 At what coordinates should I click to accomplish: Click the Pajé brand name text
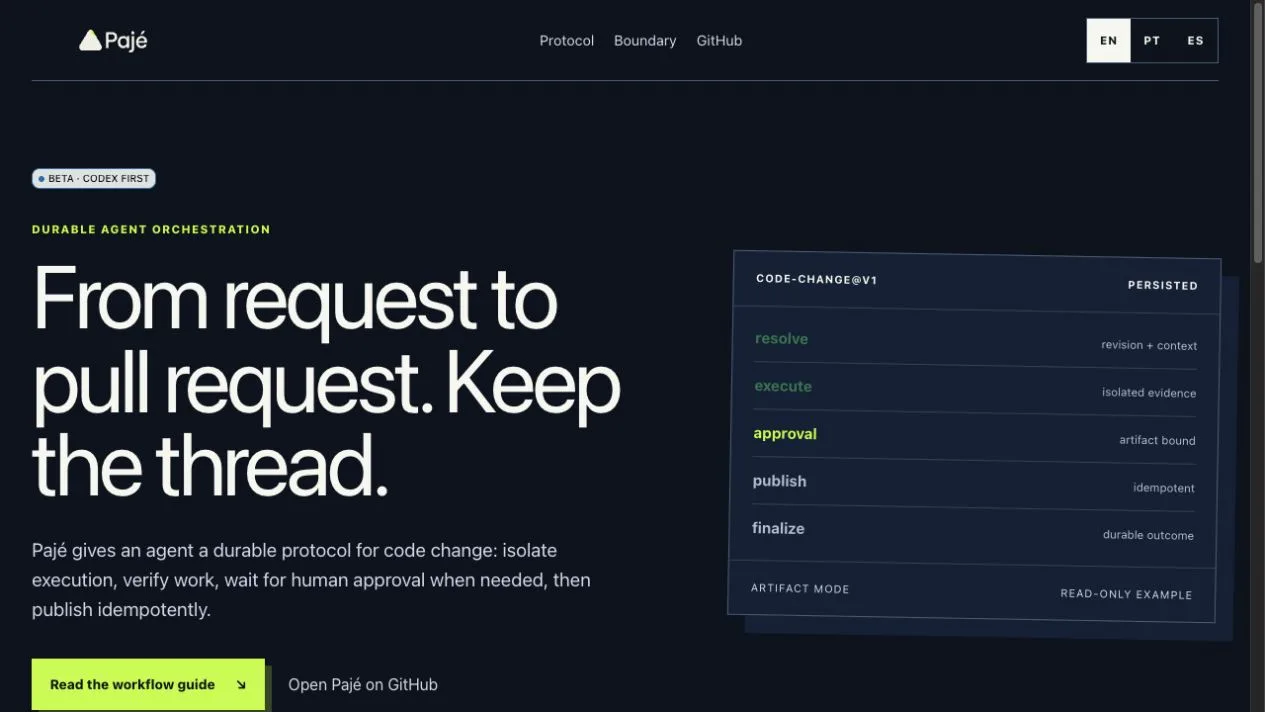pos(126,41)
